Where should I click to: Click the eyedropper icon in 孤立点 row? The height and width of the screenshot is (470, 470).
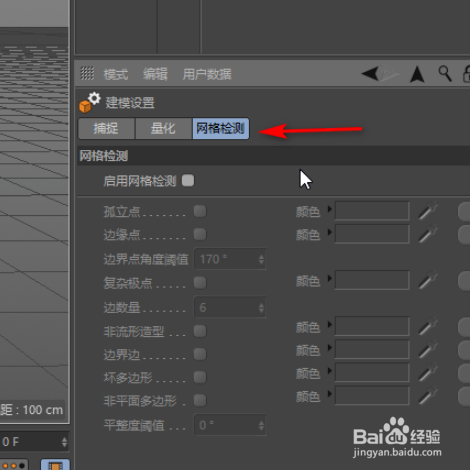[x=428, y=211]
